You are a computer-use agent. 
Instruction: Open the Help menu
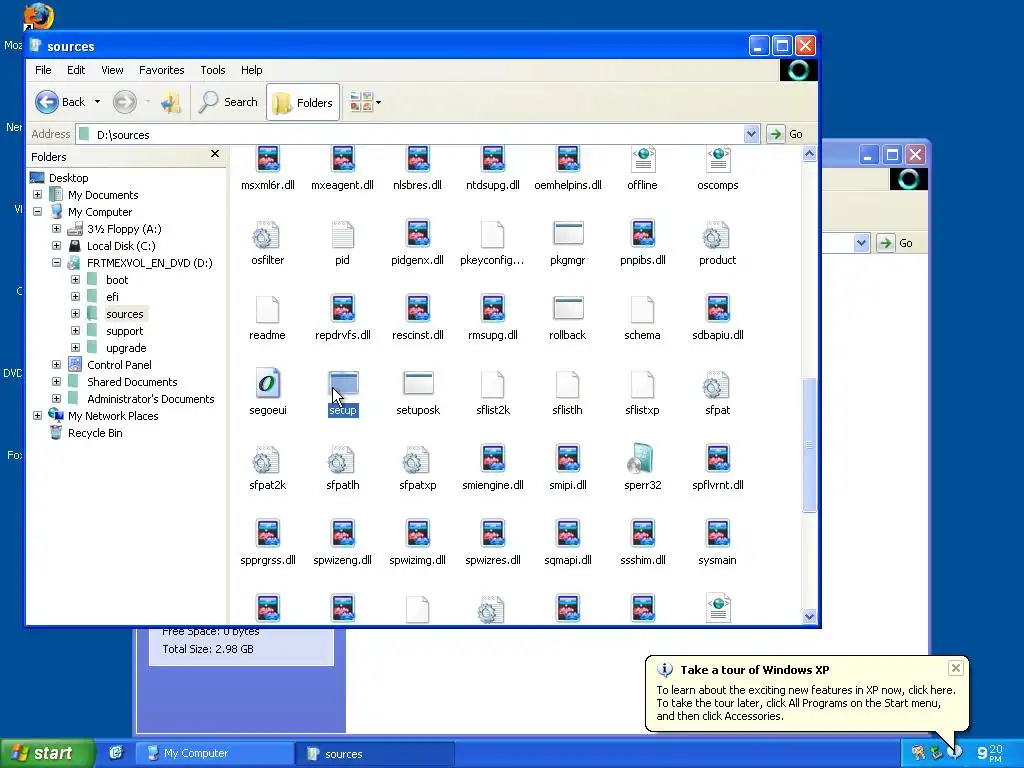251,70
